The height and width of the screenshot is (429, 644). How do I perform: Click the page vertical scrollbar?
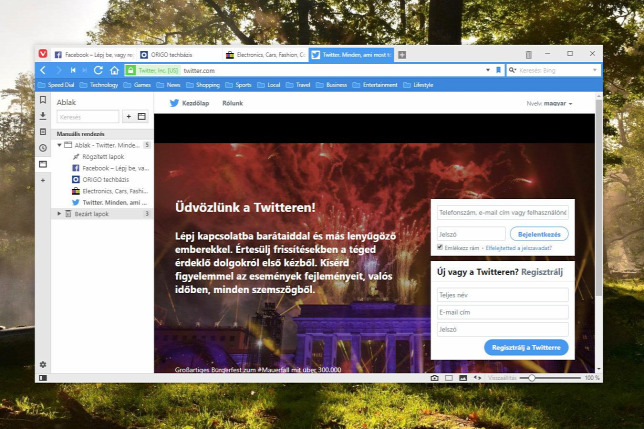click(x=599, y=197)
